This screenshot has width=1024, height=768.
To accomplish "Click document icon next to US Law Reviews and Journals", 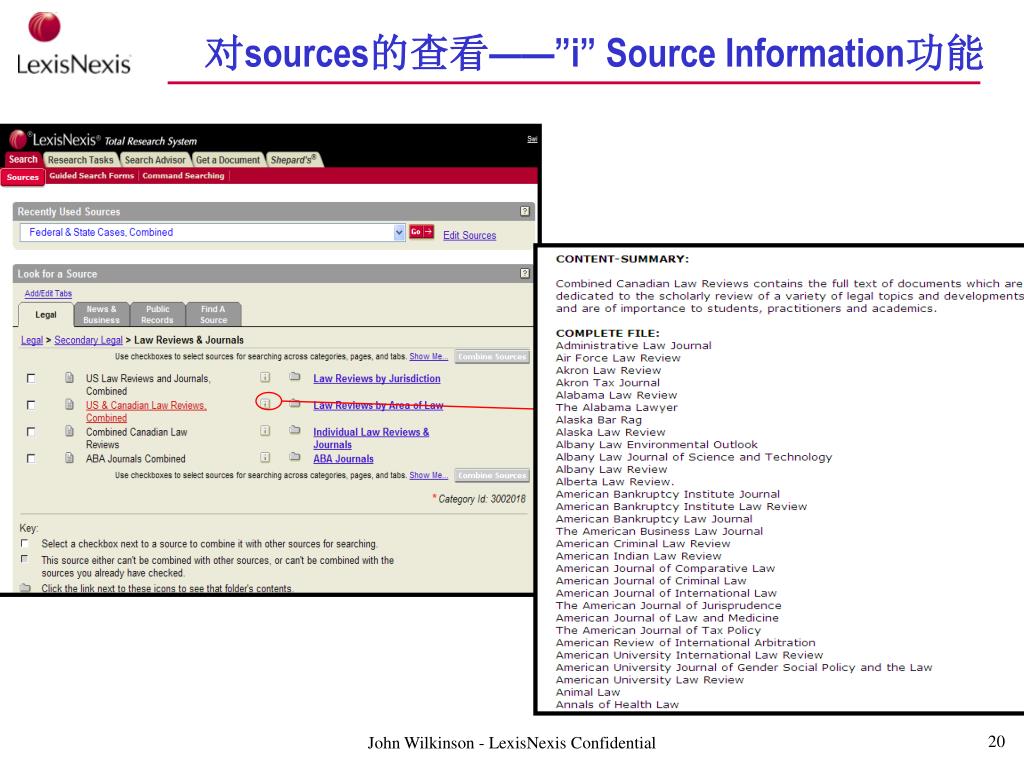I will [69, 377].
